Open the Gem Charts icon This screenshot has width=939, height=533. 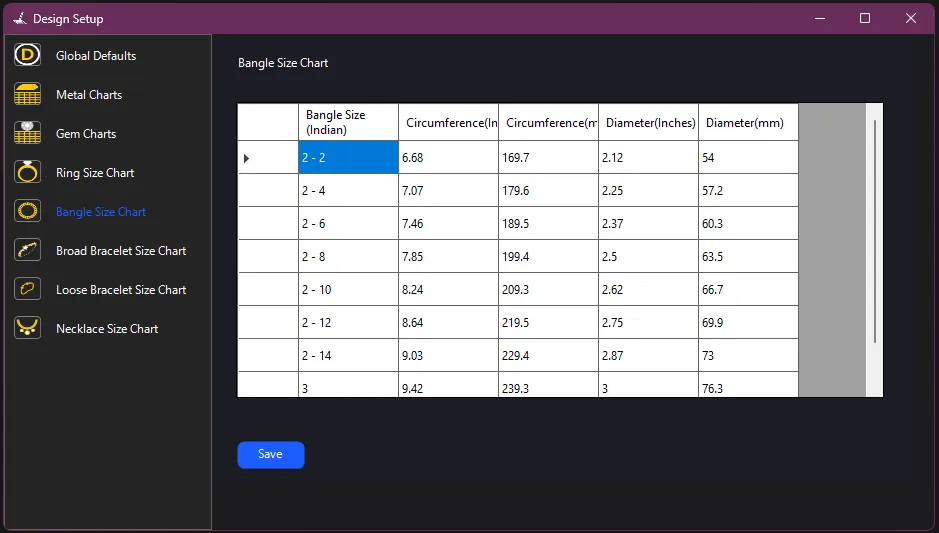(x=27, y=134)
